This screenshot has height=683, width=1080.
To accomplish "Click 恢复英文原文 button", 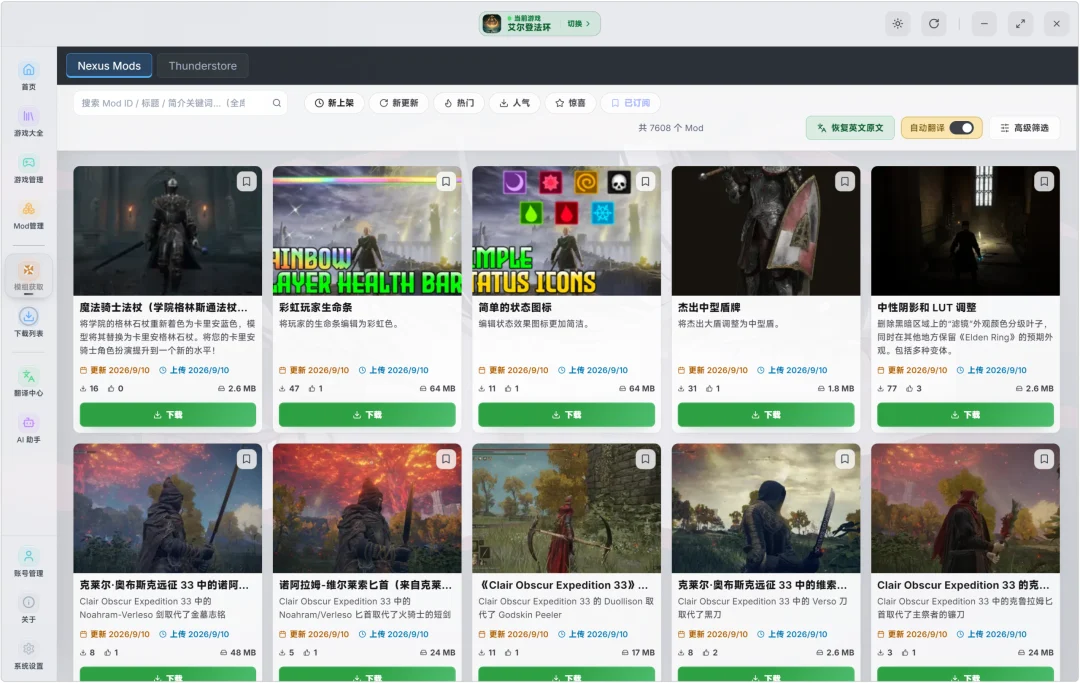I will coord(850,128).
